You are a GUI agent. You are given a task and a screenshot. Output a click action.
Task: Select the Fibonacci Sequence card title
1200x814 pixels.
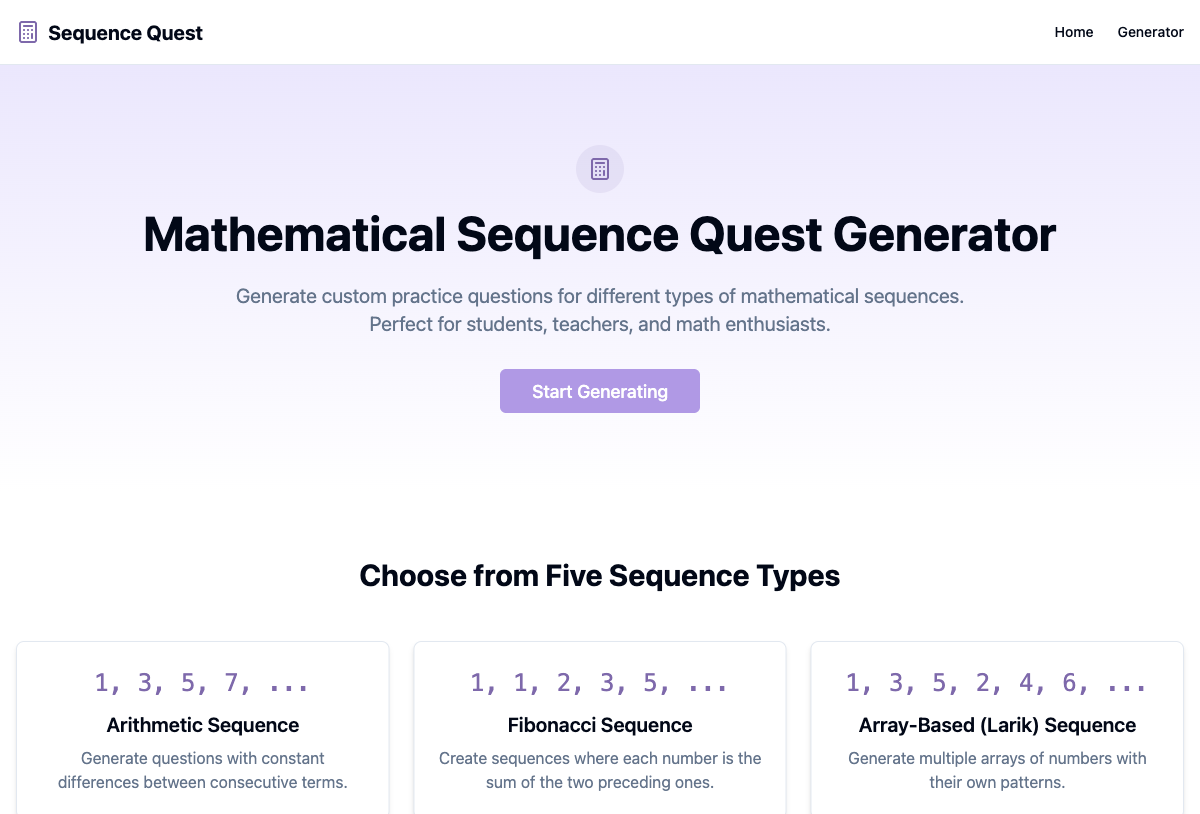tap(600, 725)
